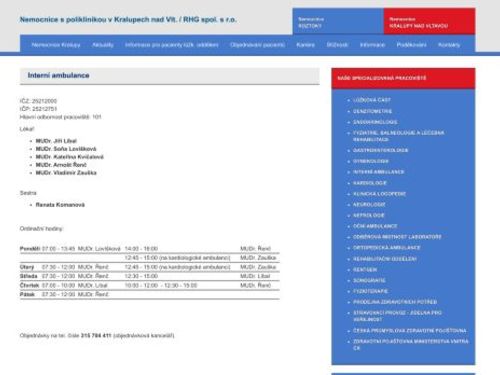Select Objednávání pacientů in the top menu
The image size is (500, 375).
point(257,45)
